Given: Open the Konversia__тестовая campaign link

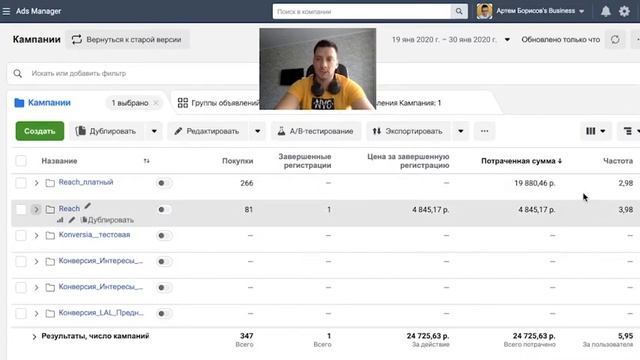Looking at the screenshot, I should click(x=94, y=235).
